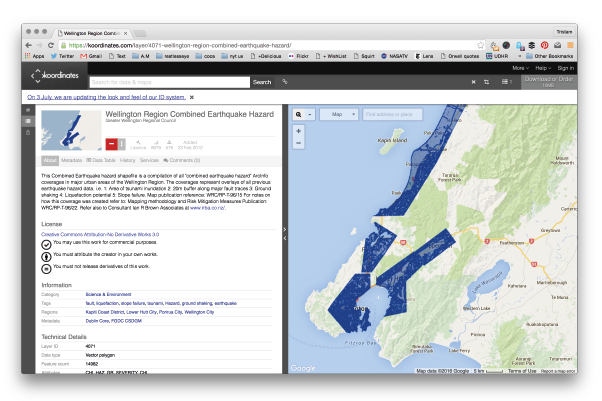Open the Help menu dropdown
The width and height of the screenshot is (602, 401).
click(x=543, y=68)
